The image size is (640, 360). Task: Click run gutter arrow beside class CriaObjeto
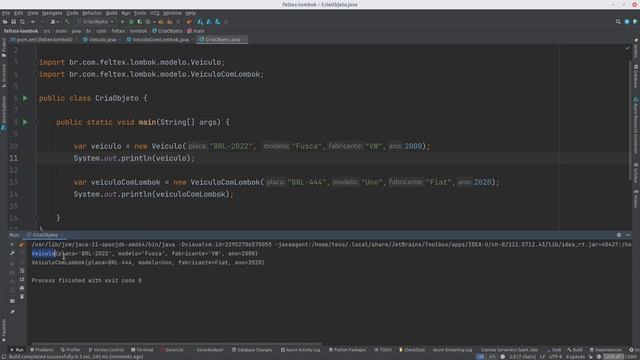pos(25,98)
